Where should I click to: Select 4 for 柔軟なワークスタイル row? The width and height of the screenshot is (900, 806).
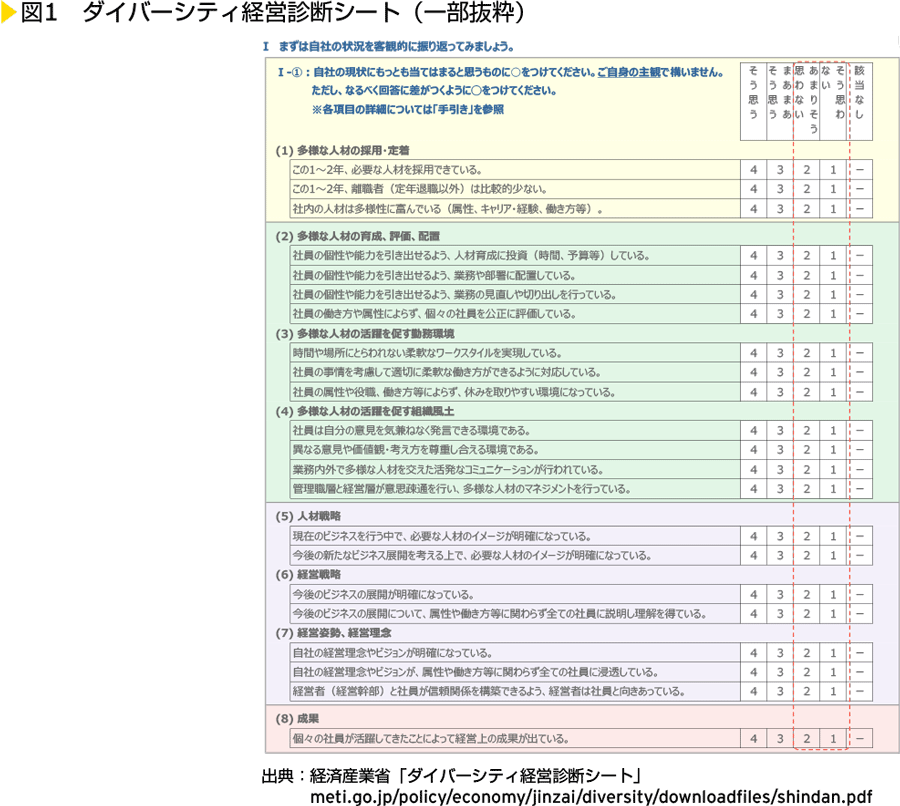tap(753, 353)
